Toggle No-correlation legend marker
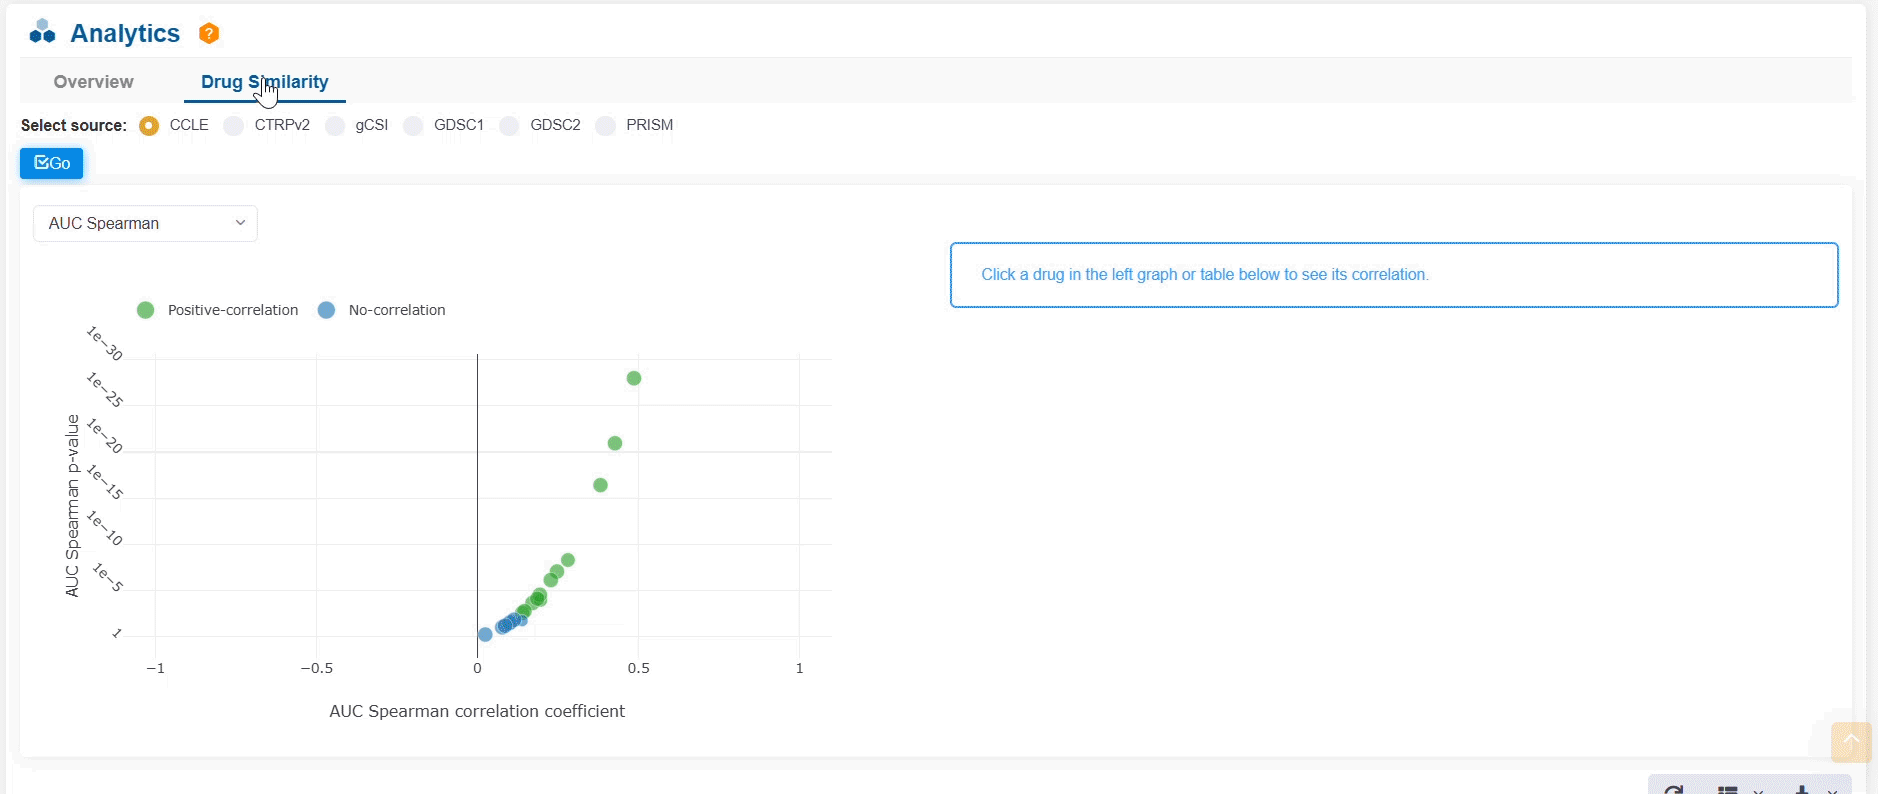The width and height of the screenshot is (1878, 794). [x=327, y=310]
